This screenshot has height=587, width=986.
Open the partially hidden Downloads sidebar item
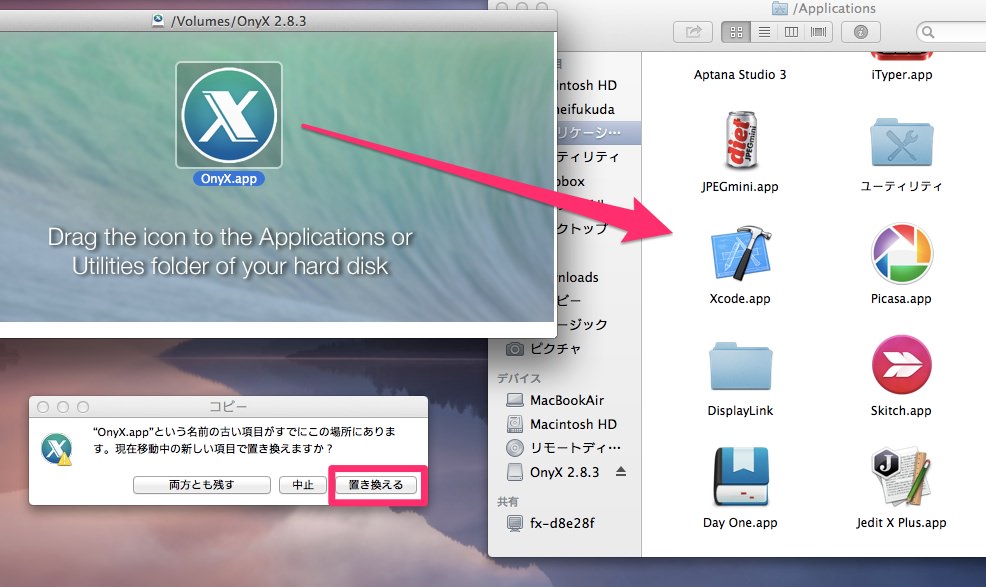click(x=578, y=277)
